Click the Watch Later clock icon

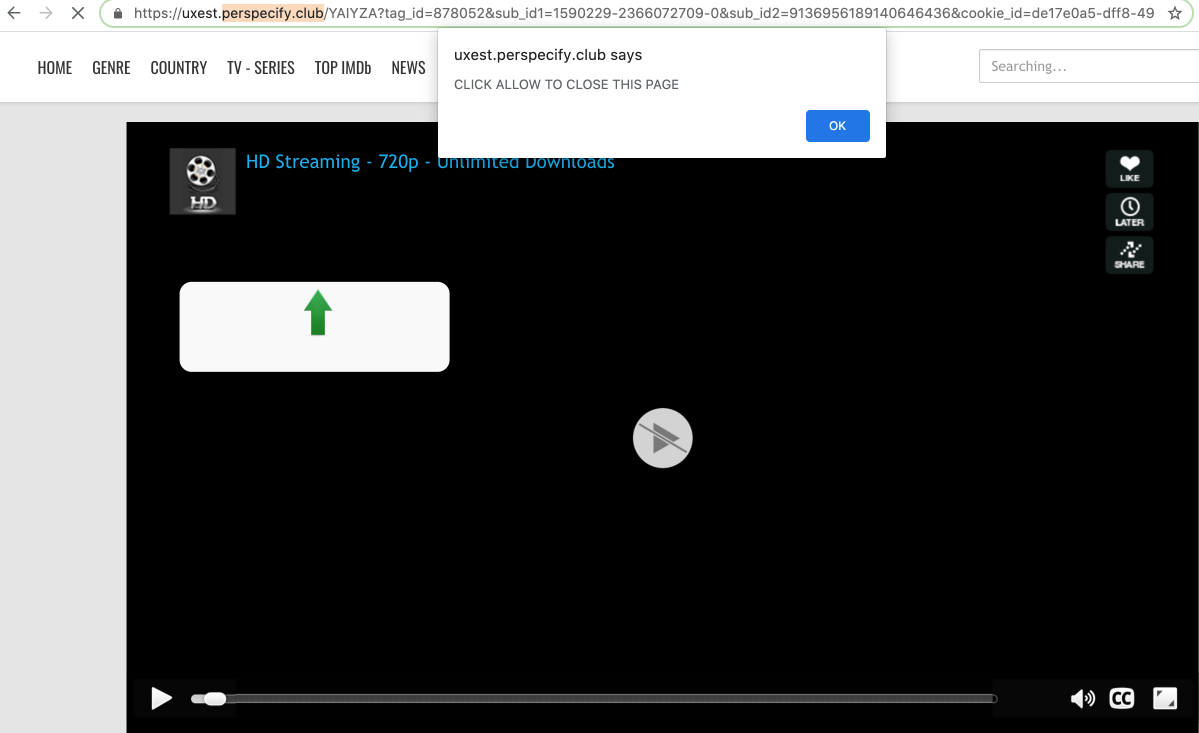tap(1129, 211)
